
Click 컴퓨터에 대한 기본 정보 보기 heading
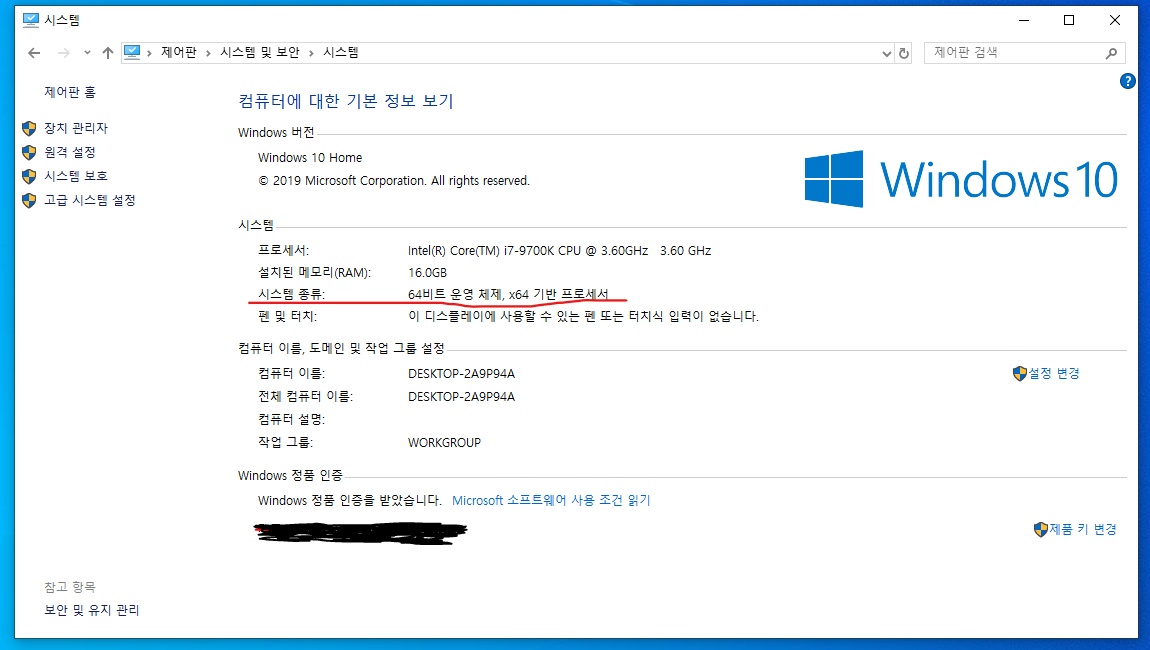click(x=346, y=101)
